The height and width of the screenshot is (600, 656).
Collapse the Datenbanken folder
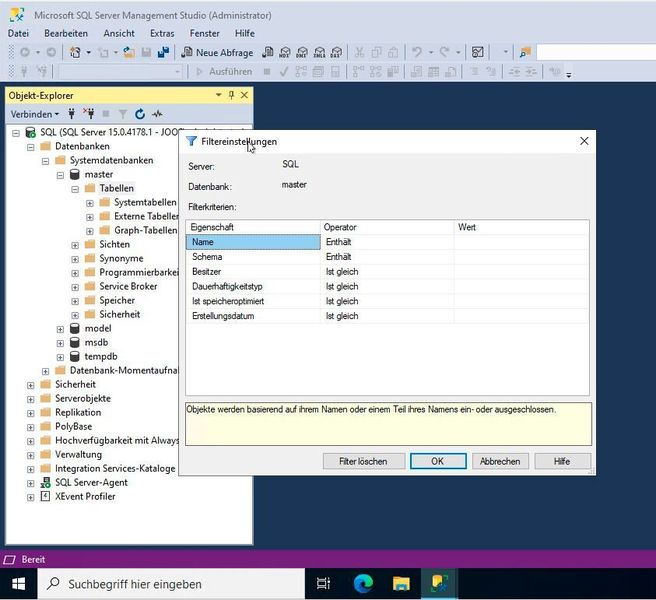coord(31,147)
